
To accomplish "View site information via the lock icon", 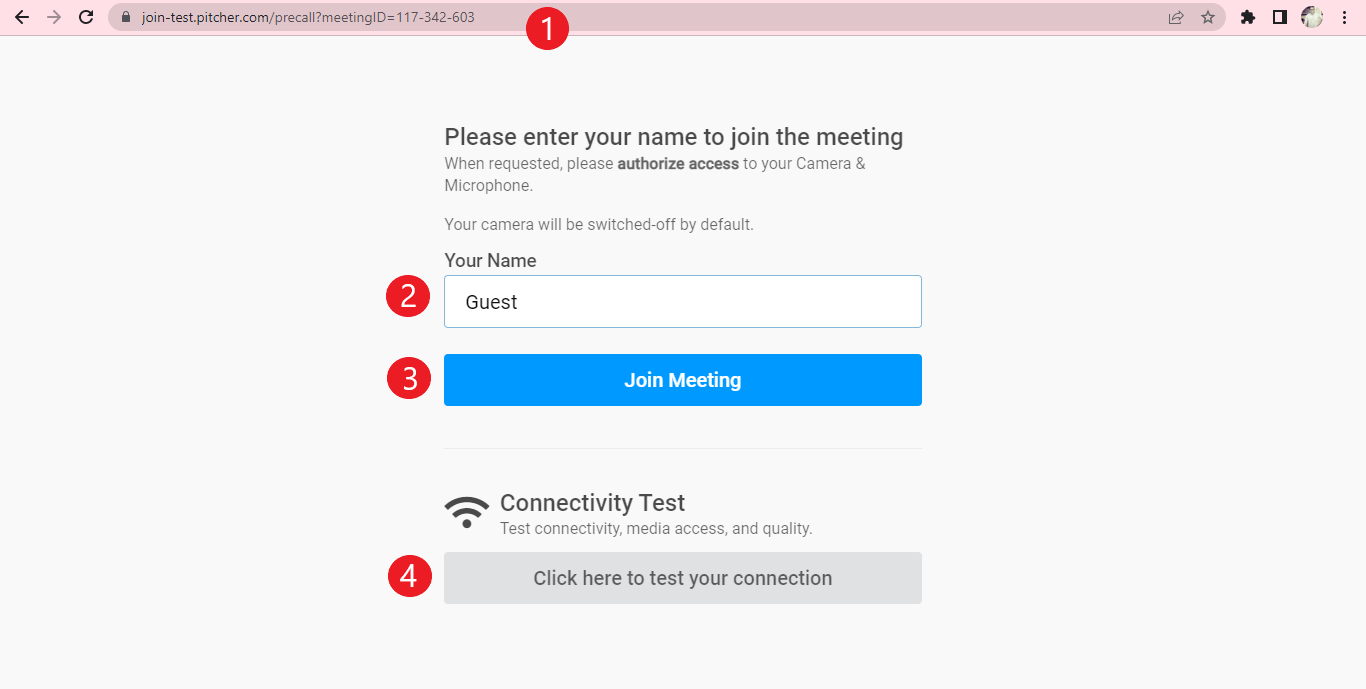I will [126, 17].
